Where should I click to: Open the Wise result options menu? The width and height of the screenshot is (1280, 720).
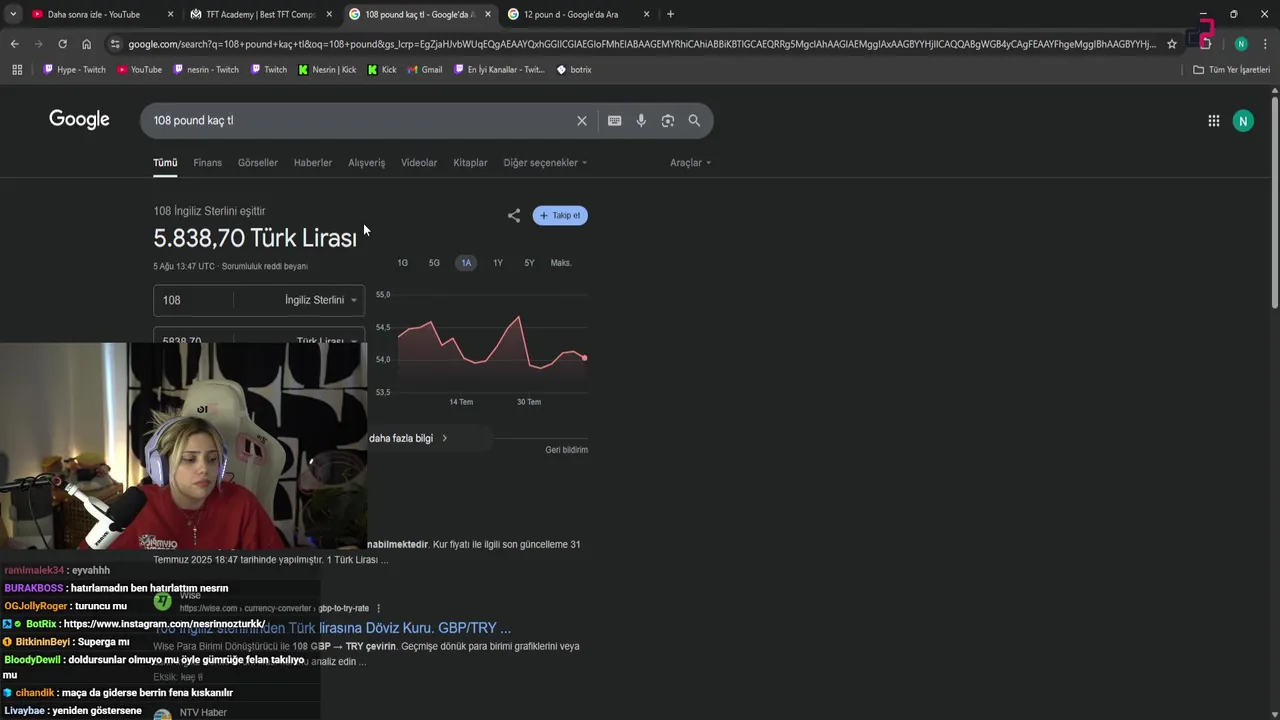pyautogui.click(x=378, y=608)
